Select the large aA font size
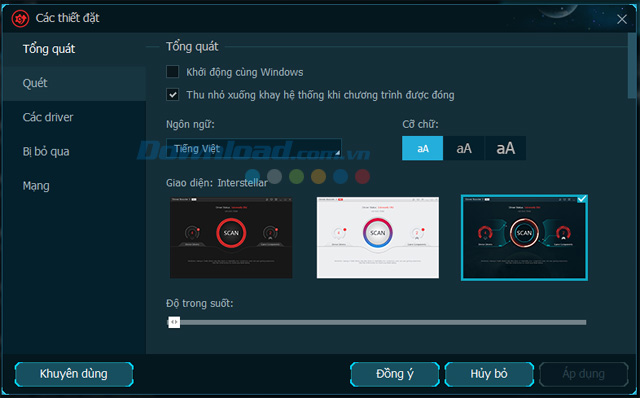Image resolution: width=640 pixels, height=398 pixels. click(505, 148)
